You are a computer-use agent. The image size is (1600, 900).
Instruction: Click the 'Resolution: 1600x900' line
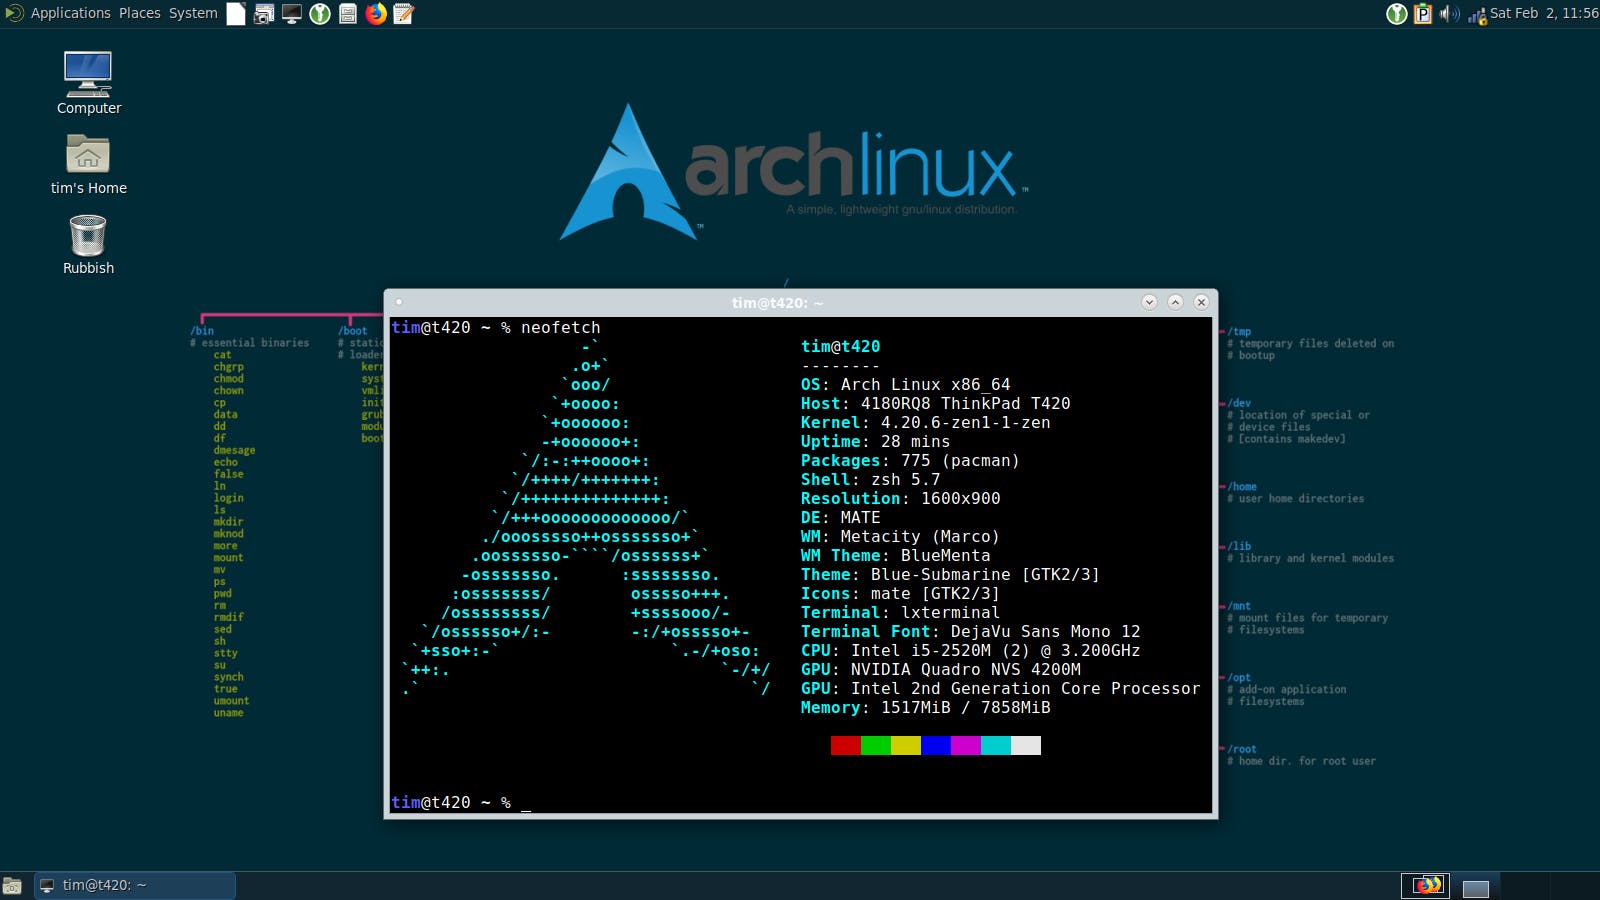point(901,499)
